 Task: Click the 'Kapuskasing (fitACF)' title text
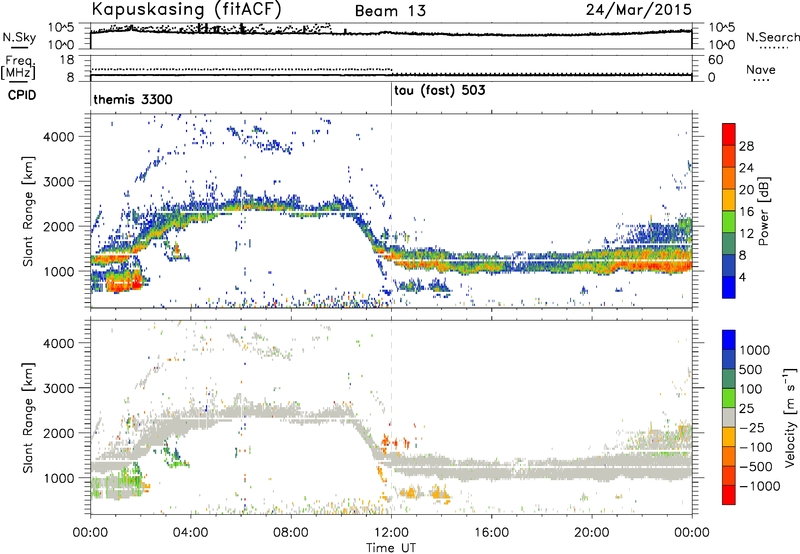(187, 9)
